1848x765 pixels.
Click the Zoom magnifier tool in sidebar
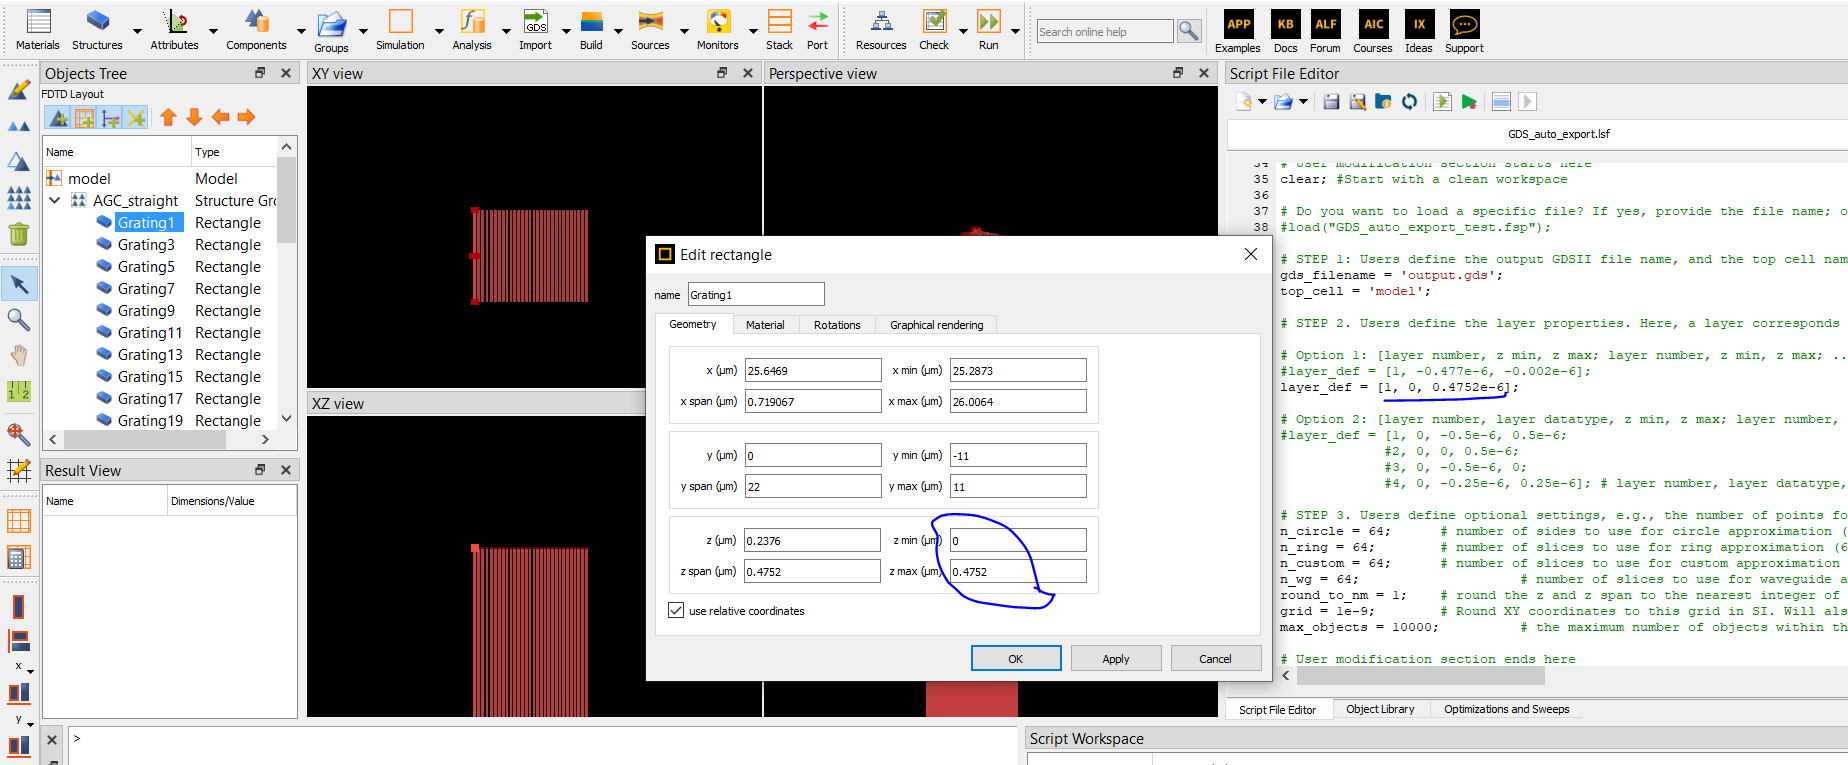[x=18, y=320]
